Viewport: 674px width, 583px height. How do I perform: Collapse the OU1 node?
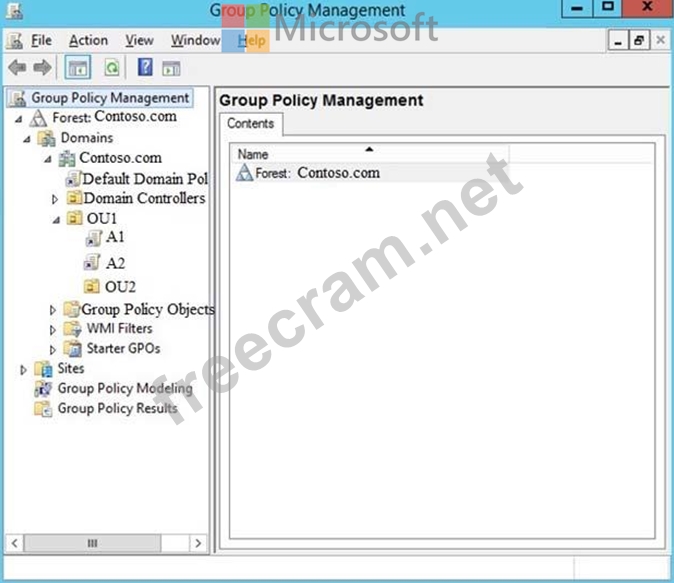tap(56, 220)
